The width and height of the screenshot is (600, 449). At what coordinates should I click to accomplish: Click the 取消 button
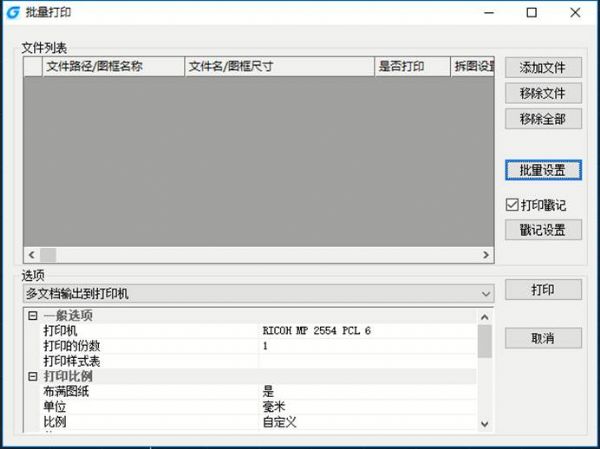(x=543, y=338)
